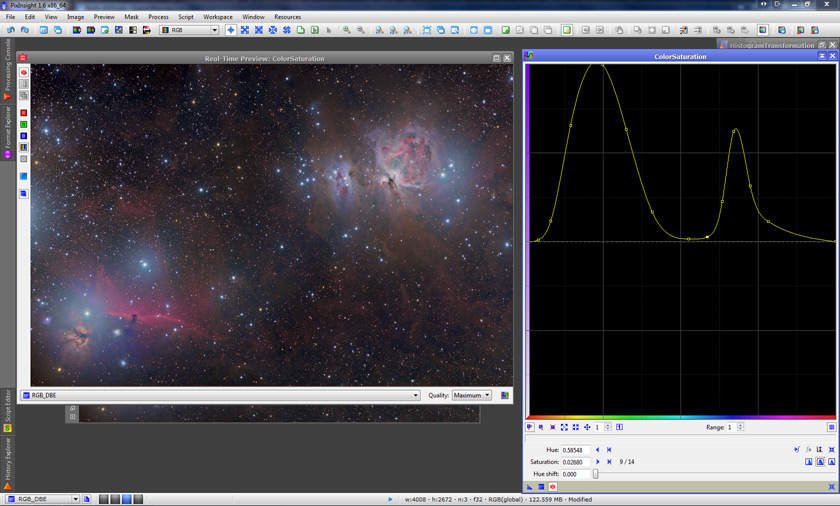Image resolution: width=840 pixels, height=506 pixels.
Task: Click the reset icon at ColorSaturation bottom right
Action: [x=832, y=486]
